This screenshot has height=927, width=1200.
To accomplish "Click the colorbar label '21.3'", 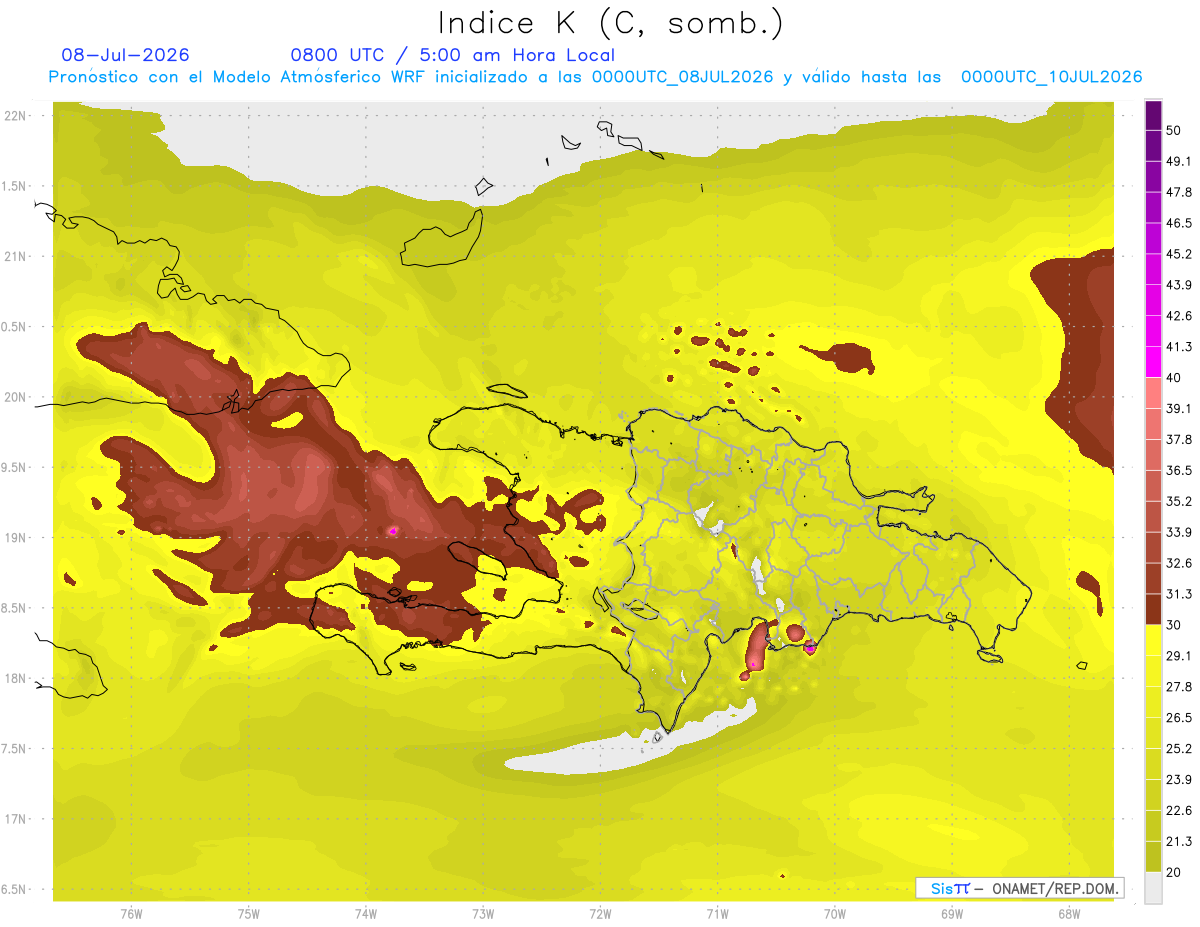I will click(x=1179, y=842).
